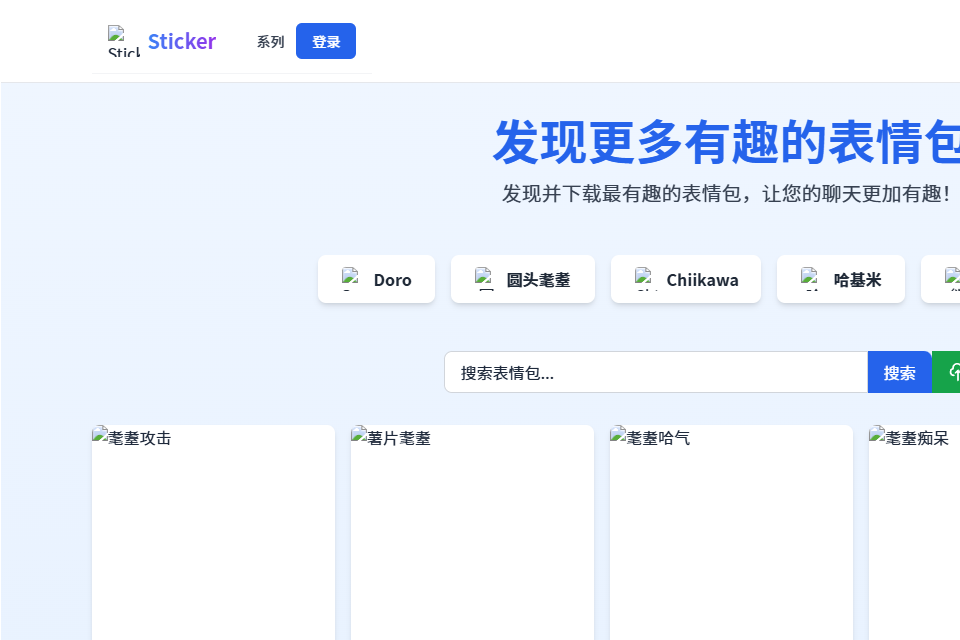The image size is (960, 640).
Task: Click the 发现并下载最有趣的表情包 subtitle text
Action: point(726,194)
